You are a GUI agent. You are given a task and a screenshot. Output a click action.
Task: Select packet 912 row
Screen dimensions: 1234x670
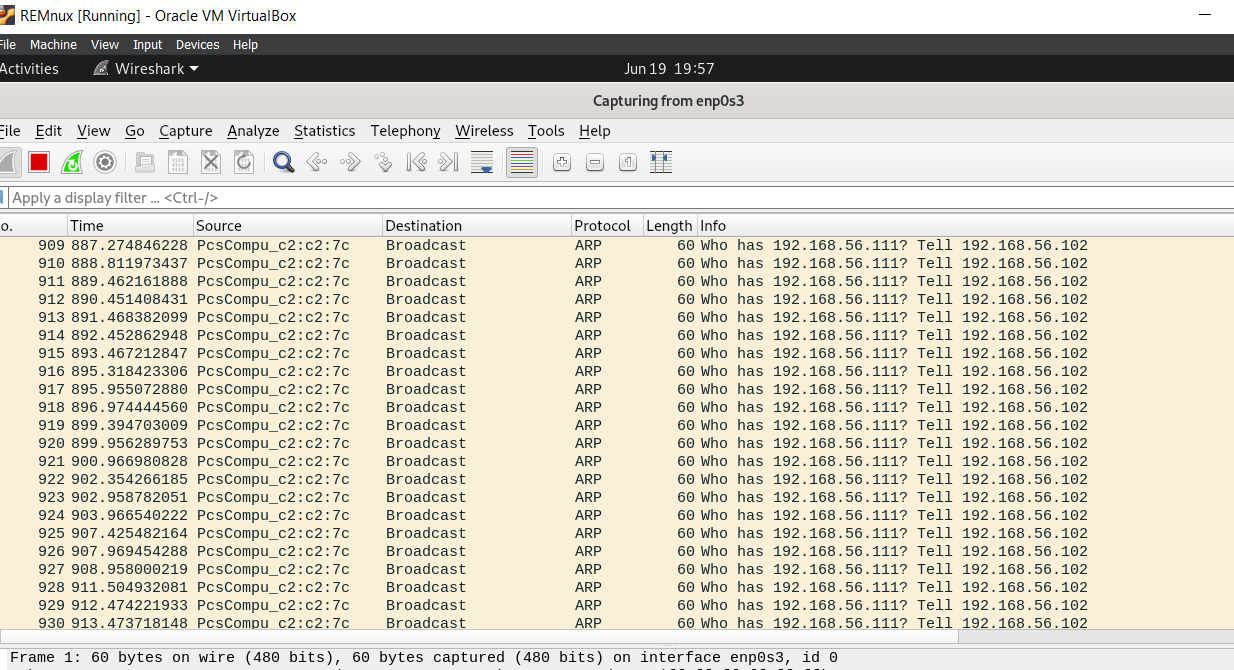pos(617,299)
